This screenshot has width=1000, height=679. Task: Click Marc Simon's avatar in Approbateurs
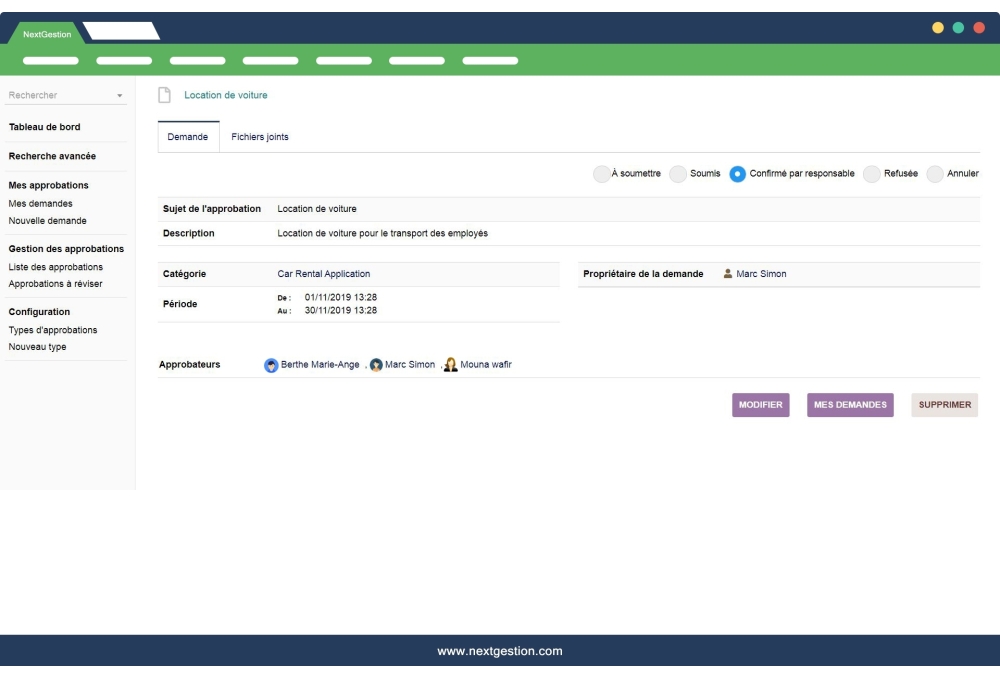tap(376, 364)
